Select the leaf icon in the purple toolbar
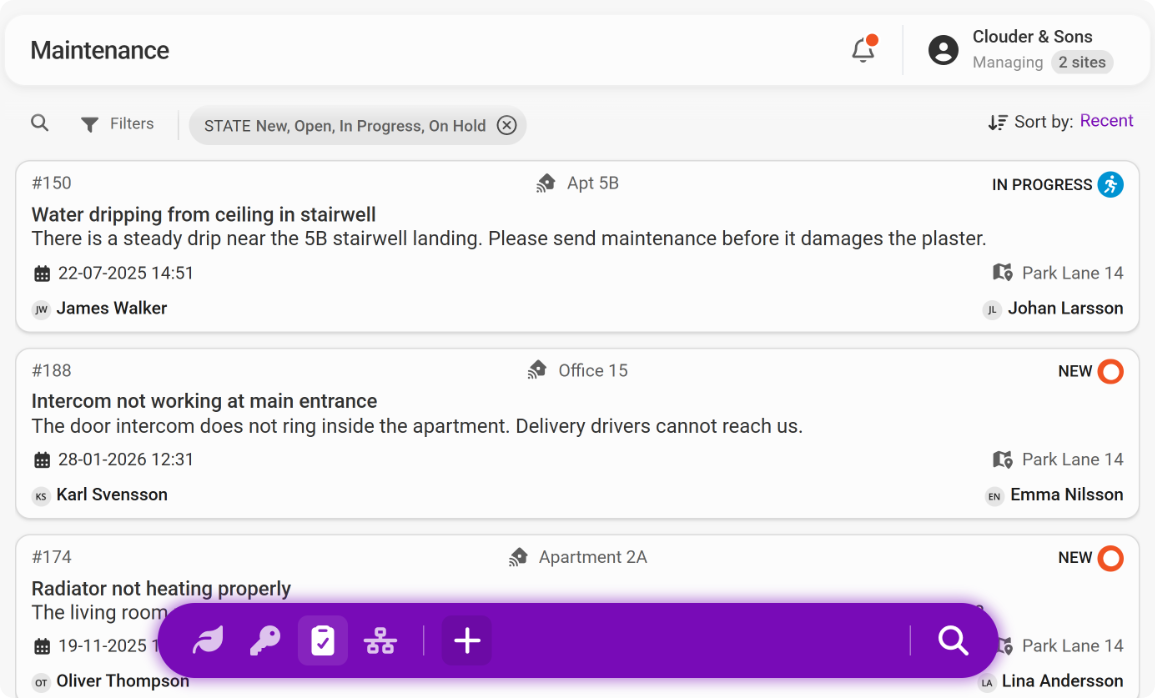This screenshot has height=698, width=1155. click(206, 640)
